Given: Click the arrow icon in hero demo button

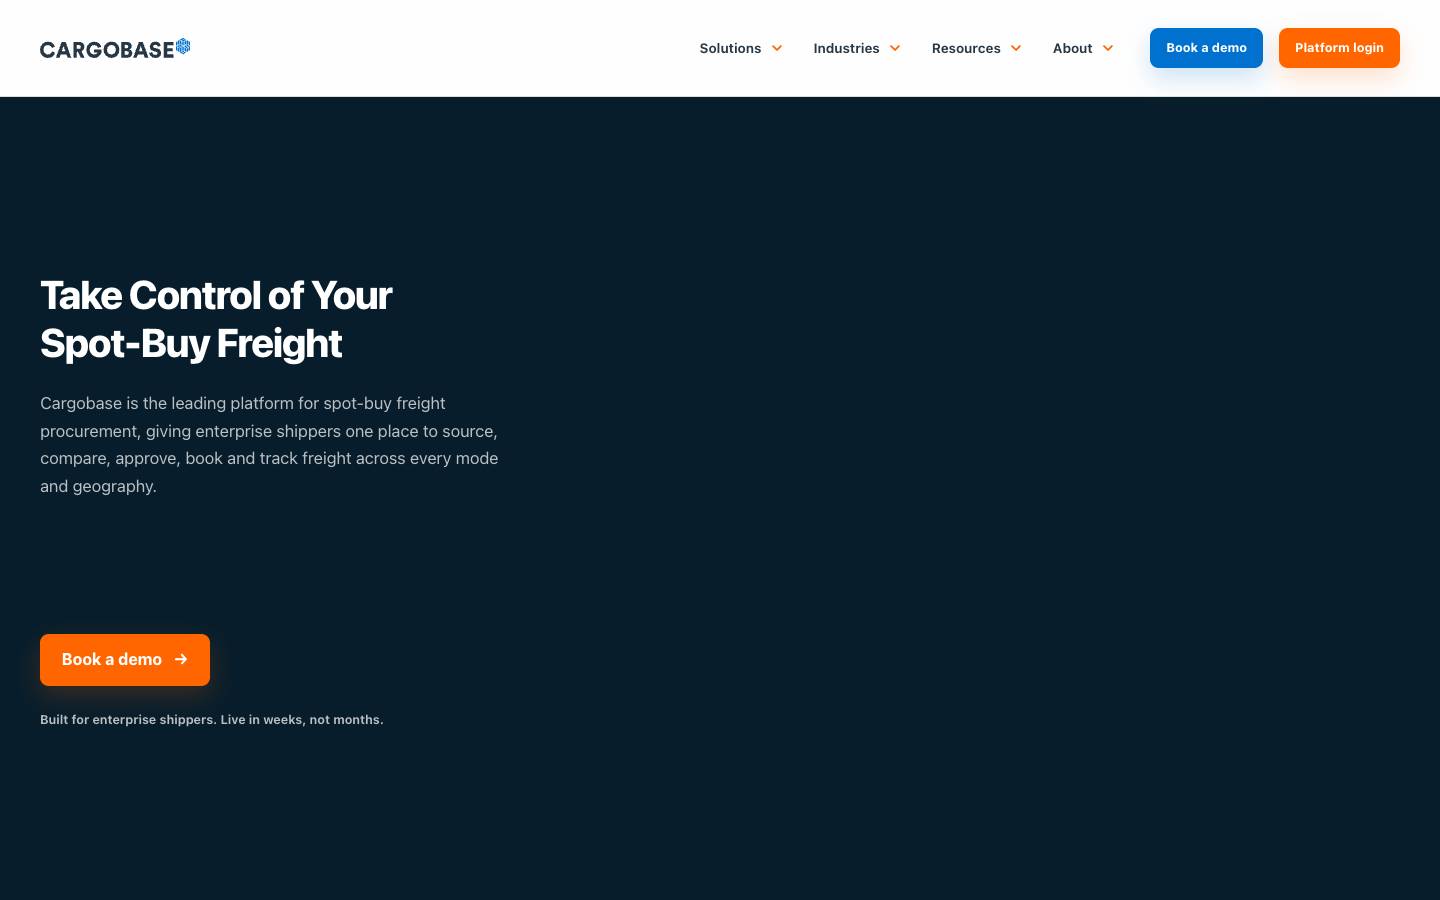Looking at the screenshot, I should tap(181, 660).
